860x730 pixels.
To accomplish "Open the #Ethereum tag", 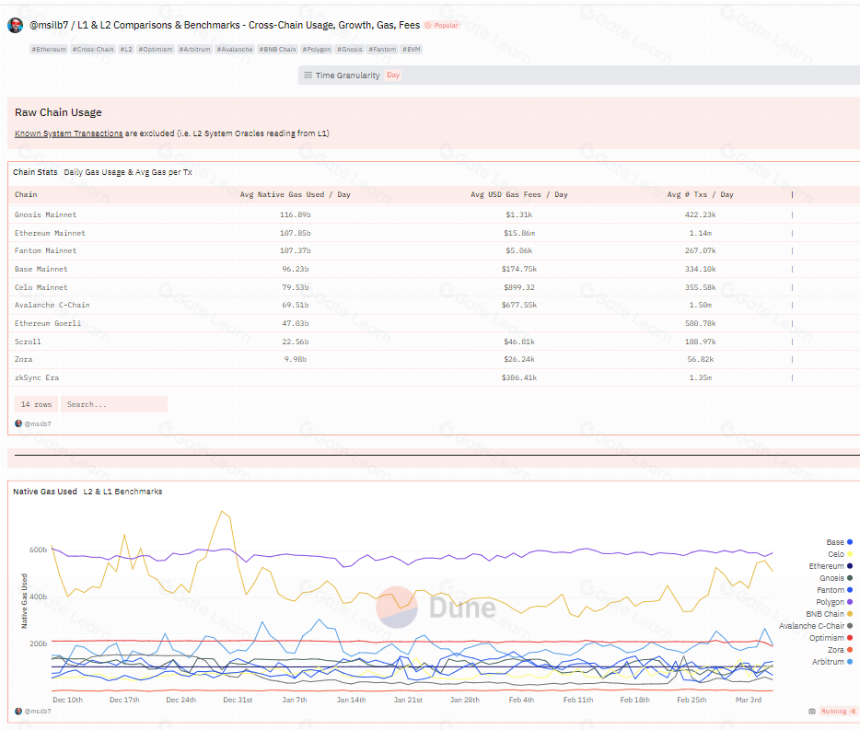I will pyautogui.click(x=49, y=49).
